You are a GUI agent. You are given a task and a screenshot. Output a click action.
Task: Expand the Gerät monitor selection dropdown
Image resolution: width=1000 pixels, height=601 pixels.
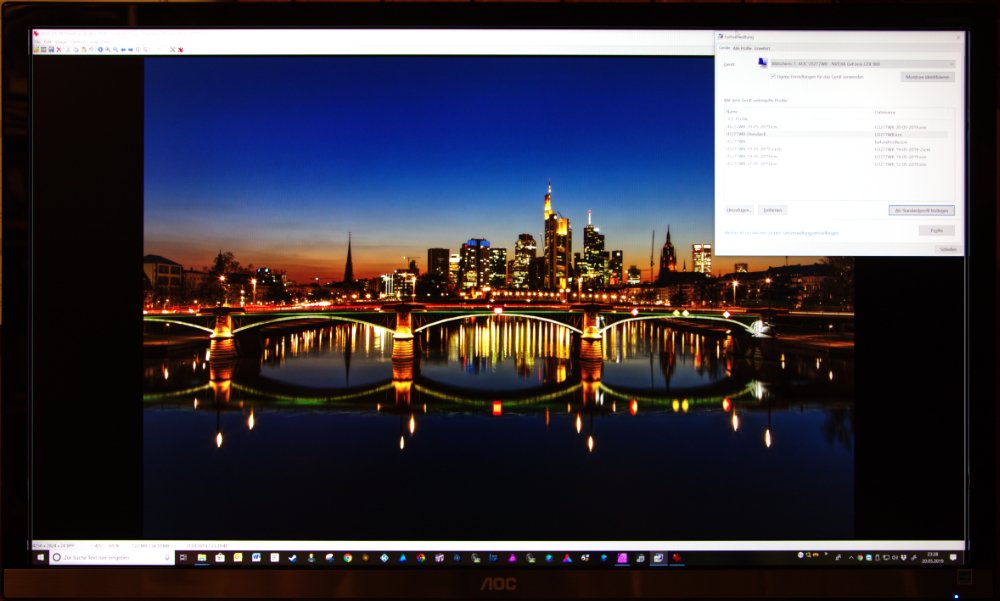[861, 64]
